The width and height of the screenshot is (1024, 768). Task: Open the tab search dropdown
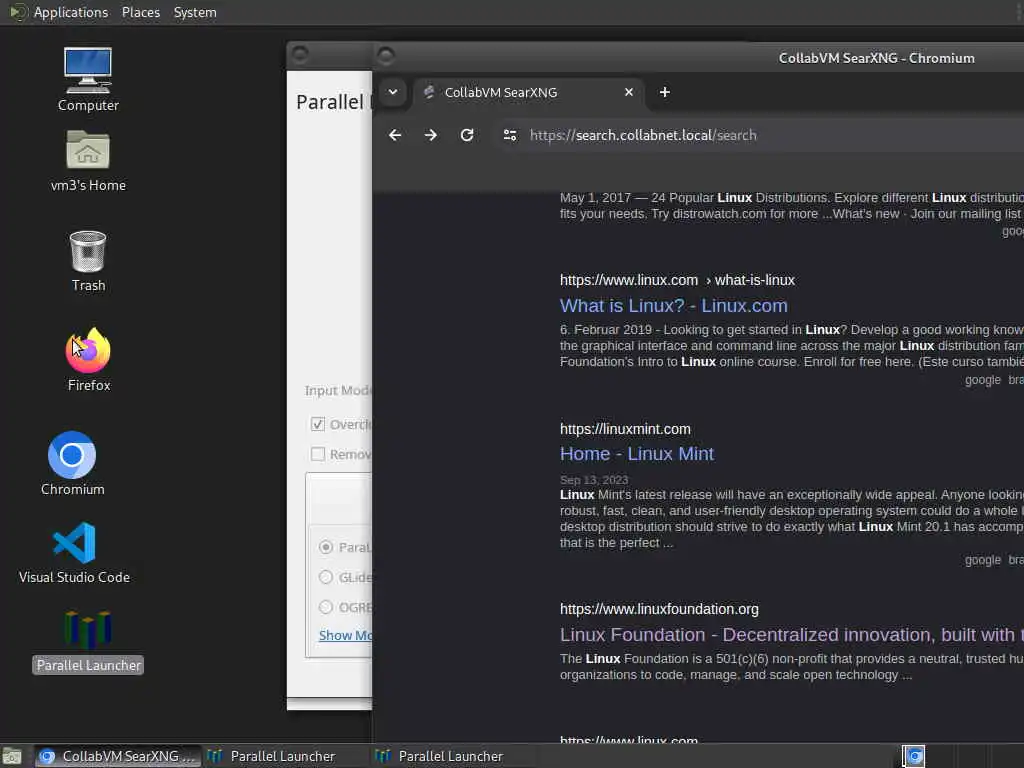click(392, 92)
